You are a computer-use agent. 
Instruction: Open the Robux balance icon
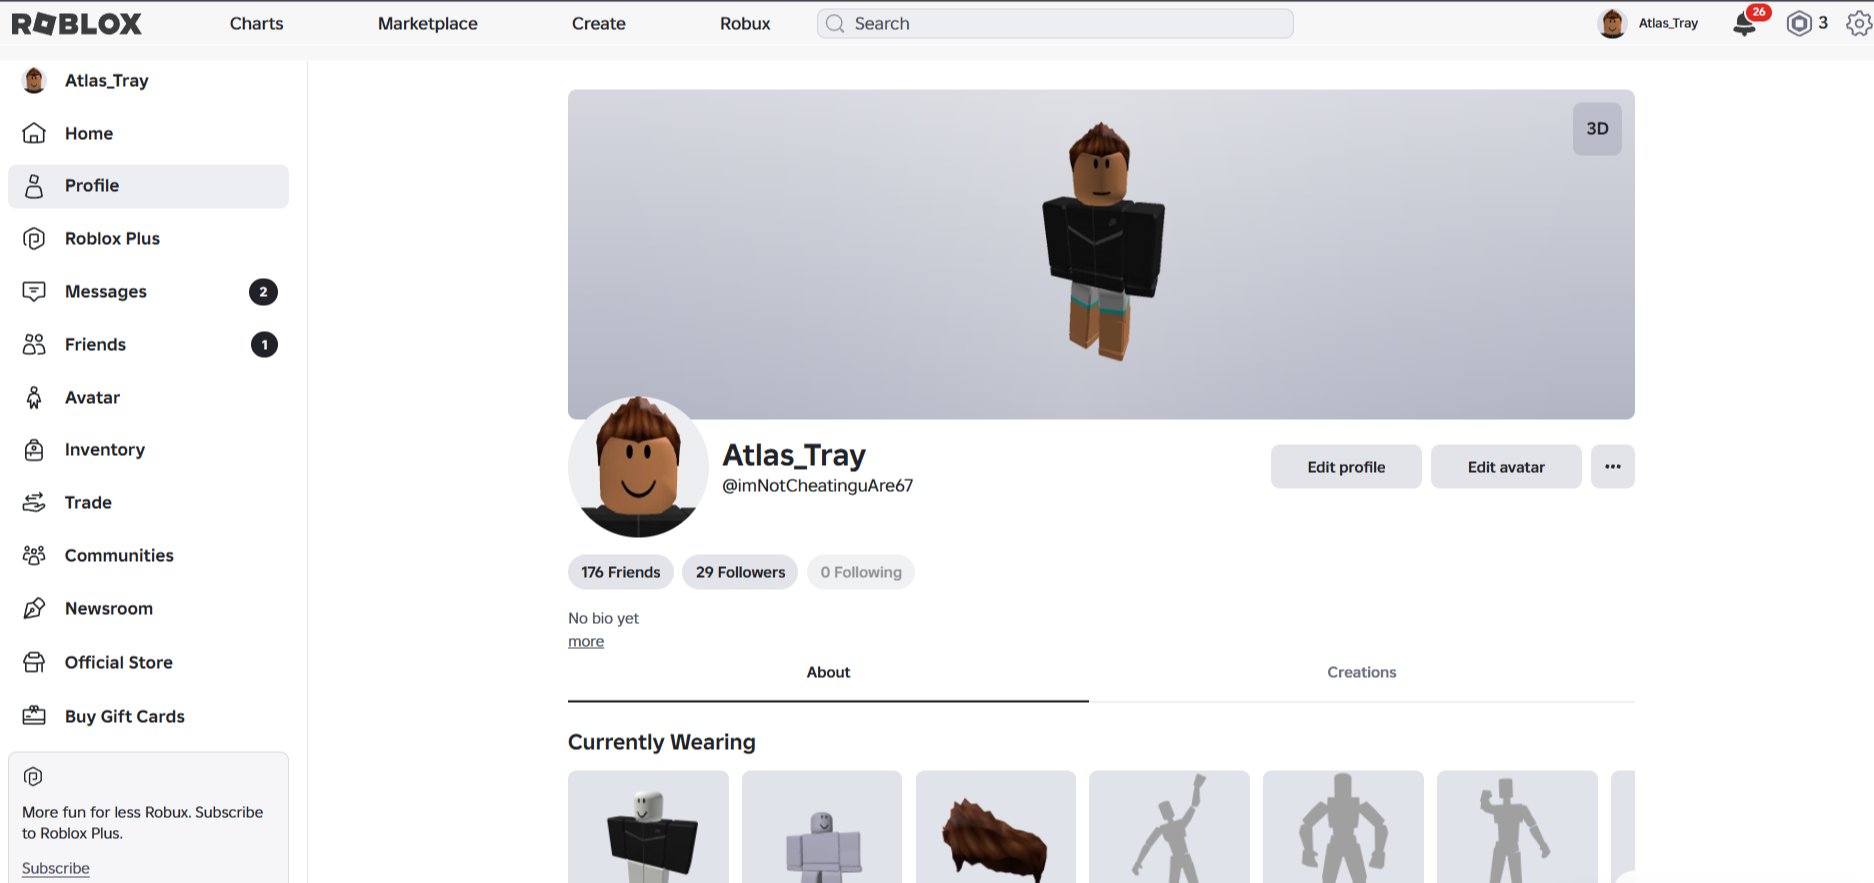(1799, 24)
